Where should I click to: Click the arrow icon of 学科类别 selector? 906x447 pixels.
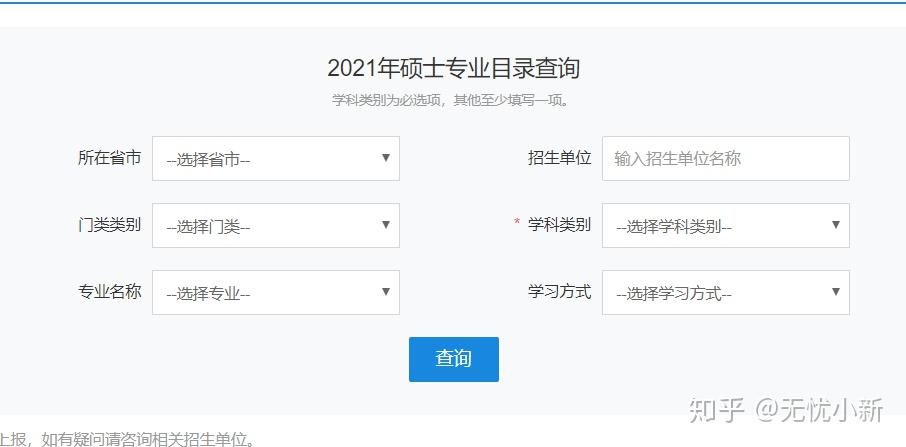(835, 225)
